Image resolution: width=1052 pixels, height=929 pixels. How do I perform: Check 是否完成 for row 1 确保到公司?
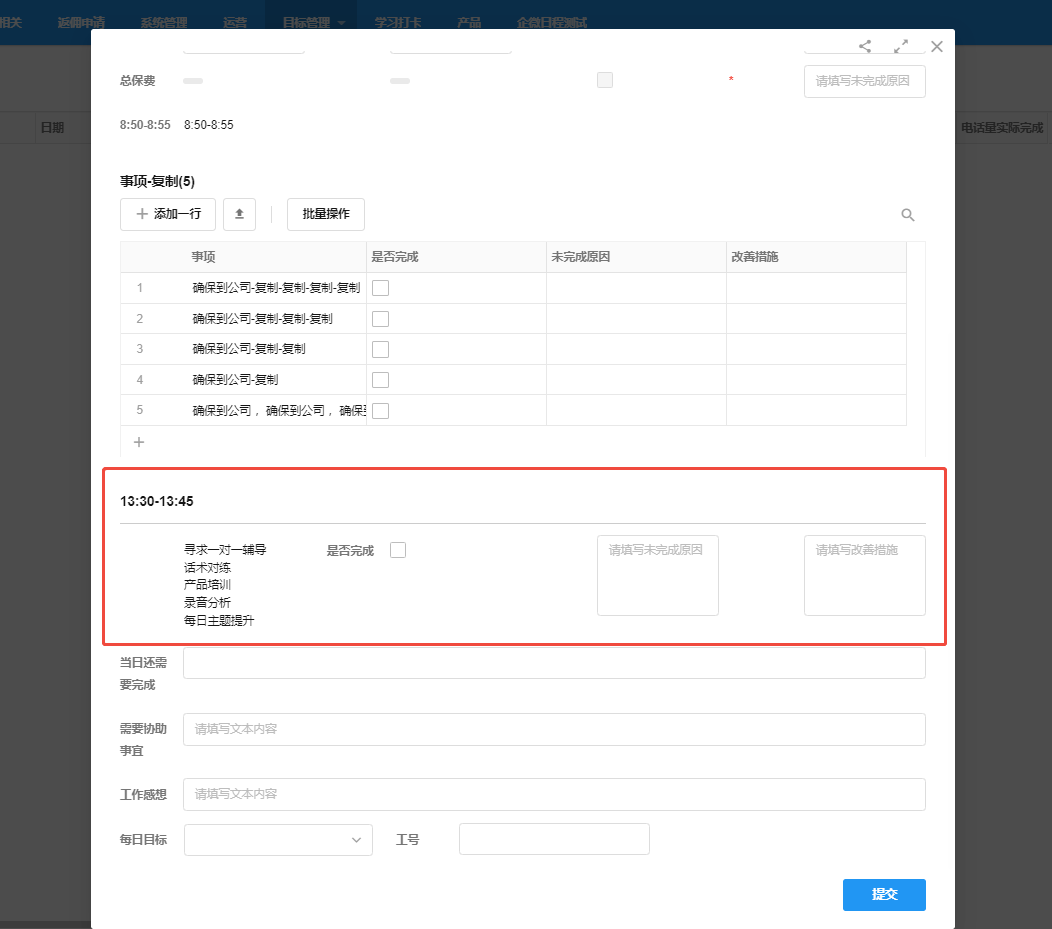(380, 287)
